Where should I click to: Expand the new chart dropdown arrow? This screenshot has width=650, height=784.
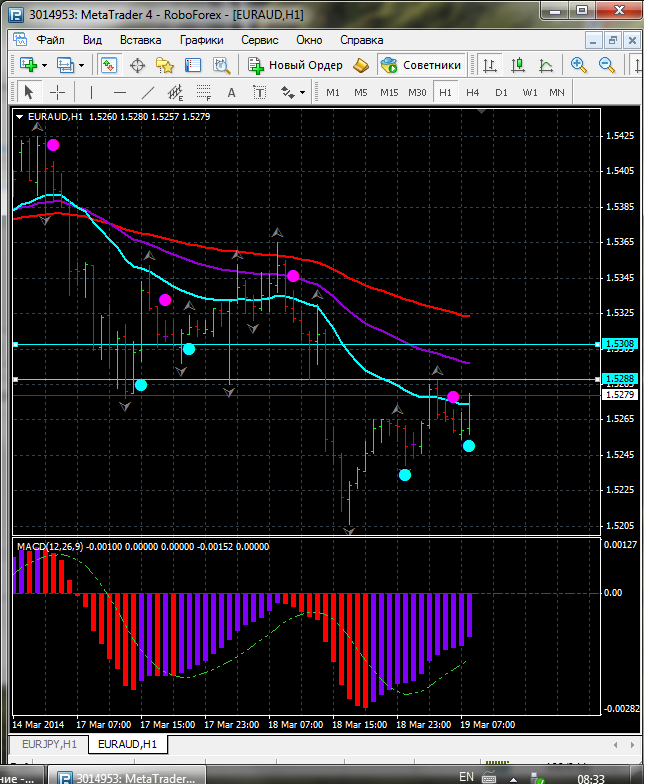tap(44, 65)
